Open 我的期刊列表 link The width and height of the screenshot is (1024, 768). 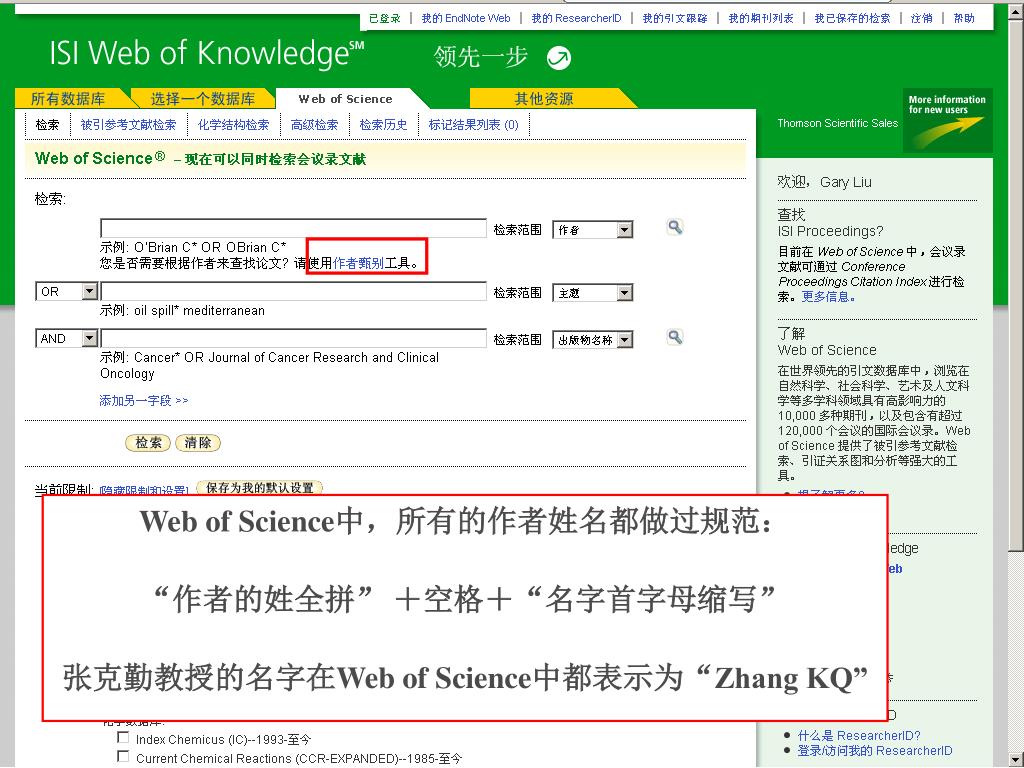pos(761,18)
